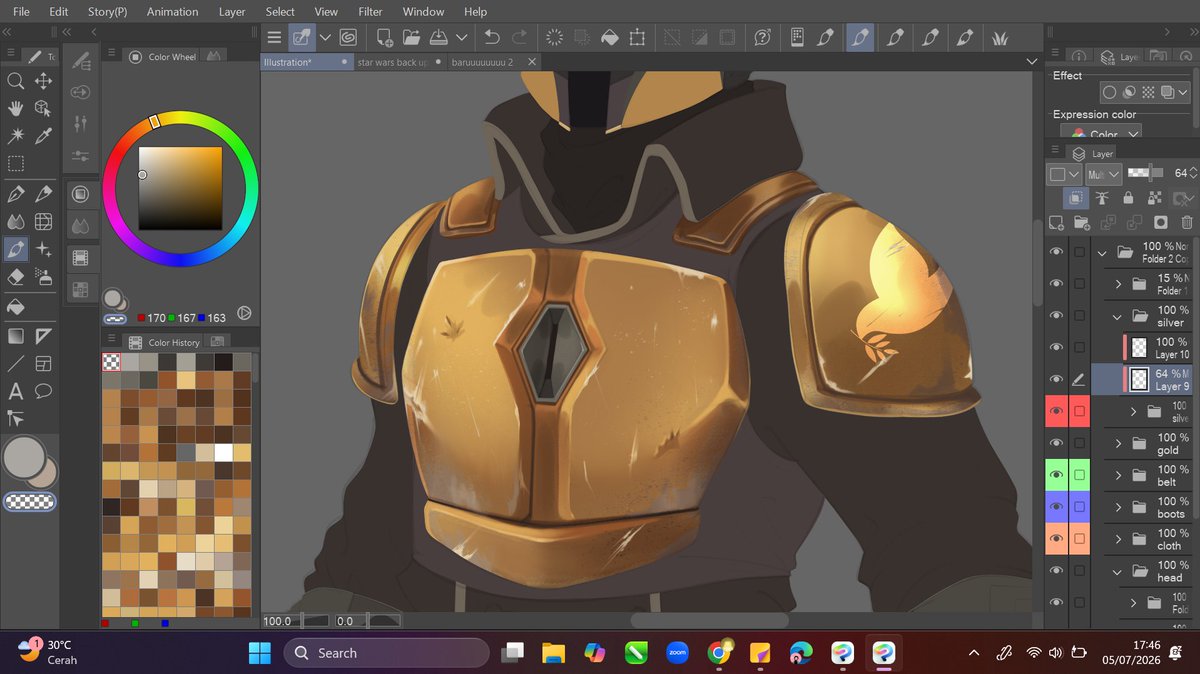This screenshot has height=674, width=1200.
Task: Expand the gold folder
Action: (x=1117, y=444)
